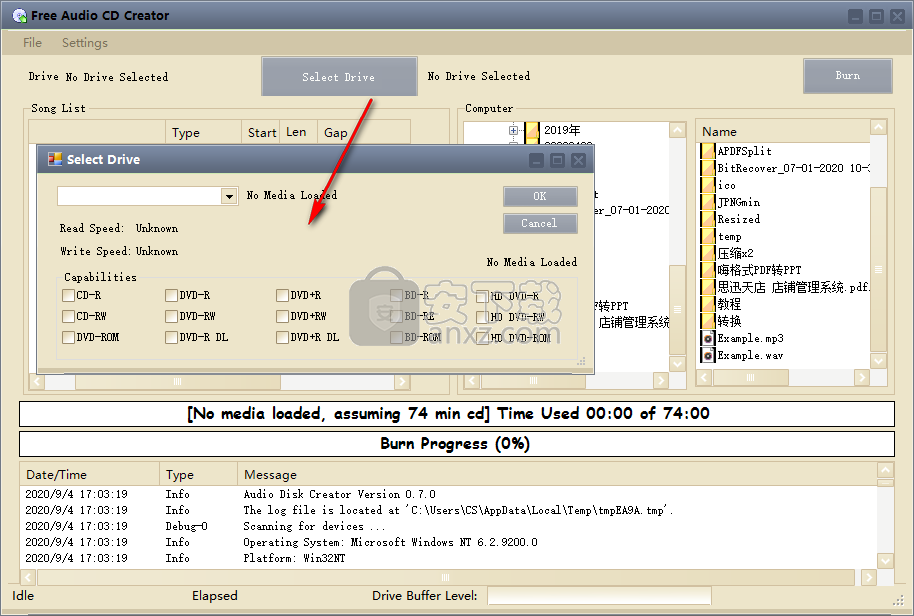Click the Date/Time log column header
914x616 pixels.
[x=90, y=474]
